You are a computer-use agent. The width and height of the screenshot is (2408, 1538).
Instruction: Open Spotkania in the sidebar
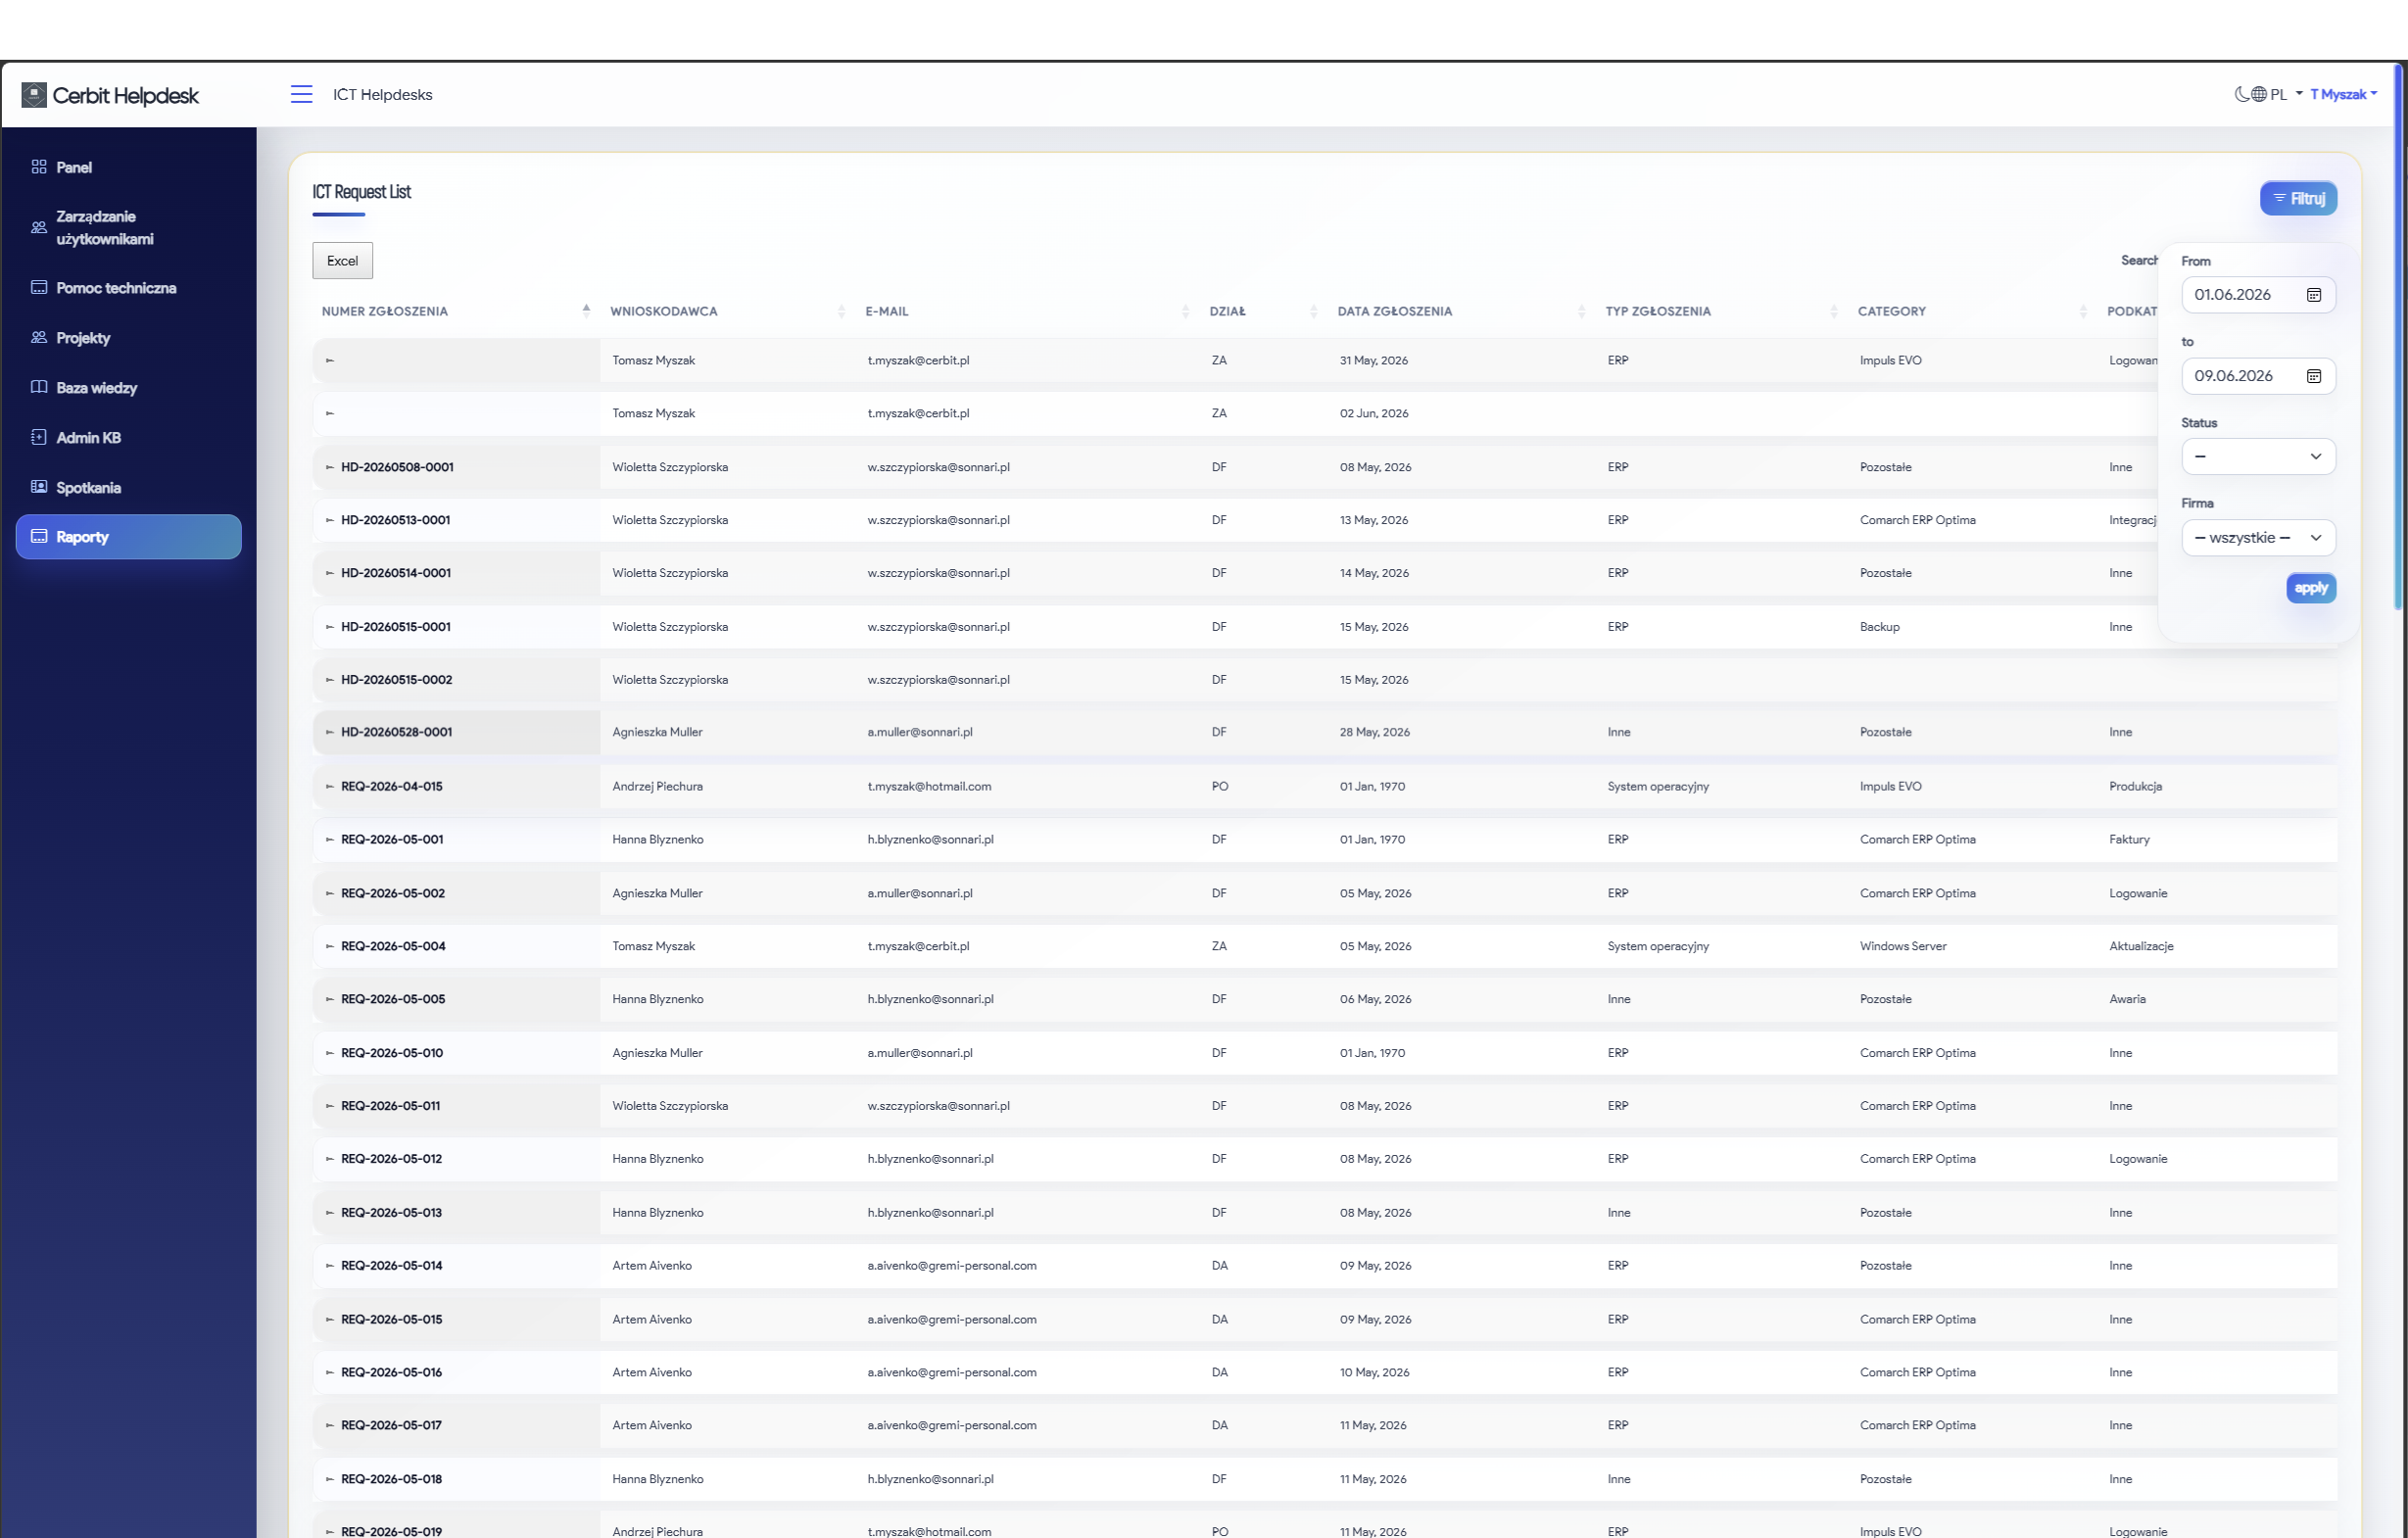click(128, 487)
